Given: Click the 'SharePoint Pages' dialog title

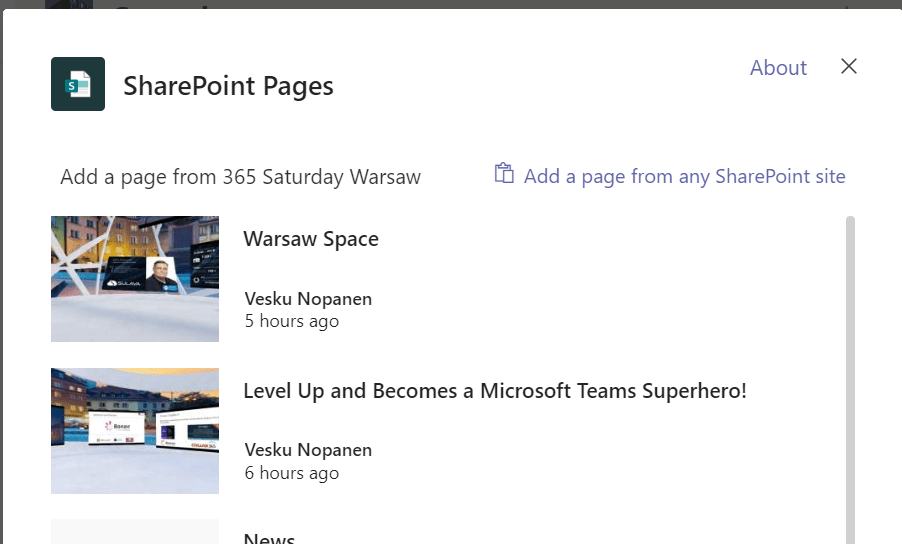Looking at the screenshot, I should (x=228, y=86).
